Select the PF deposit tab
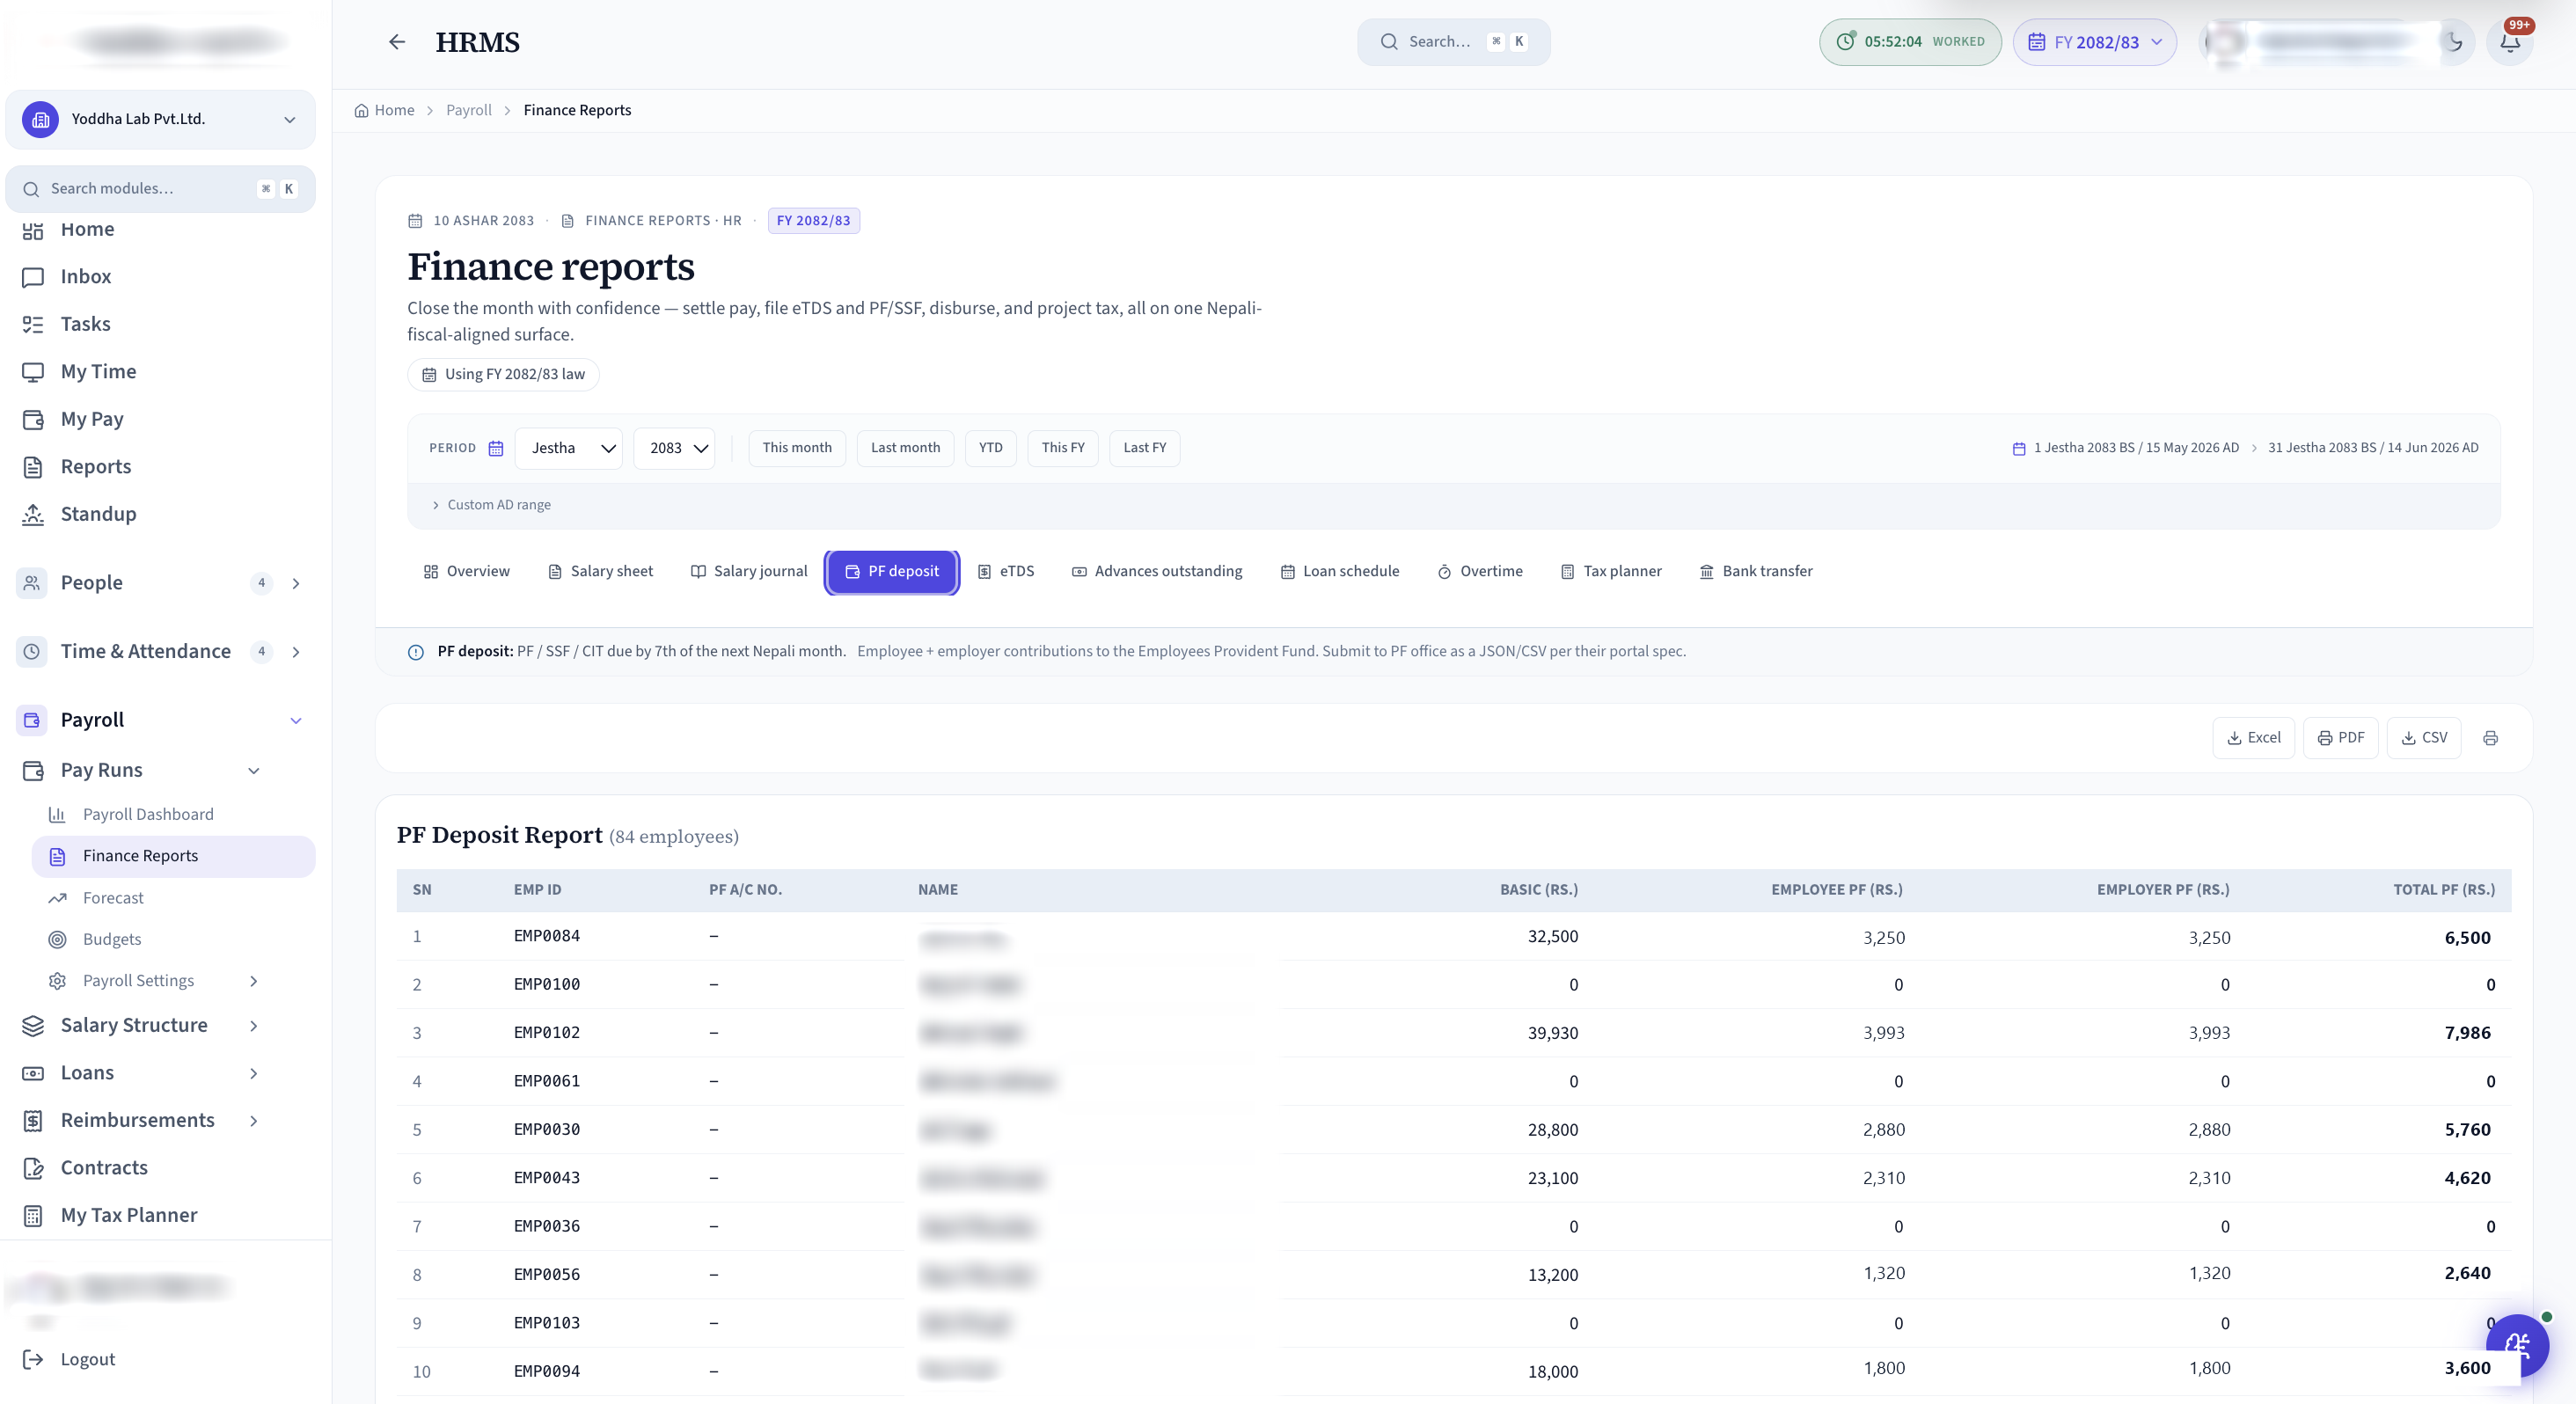2576x1404 pixels. click(892, 571)
